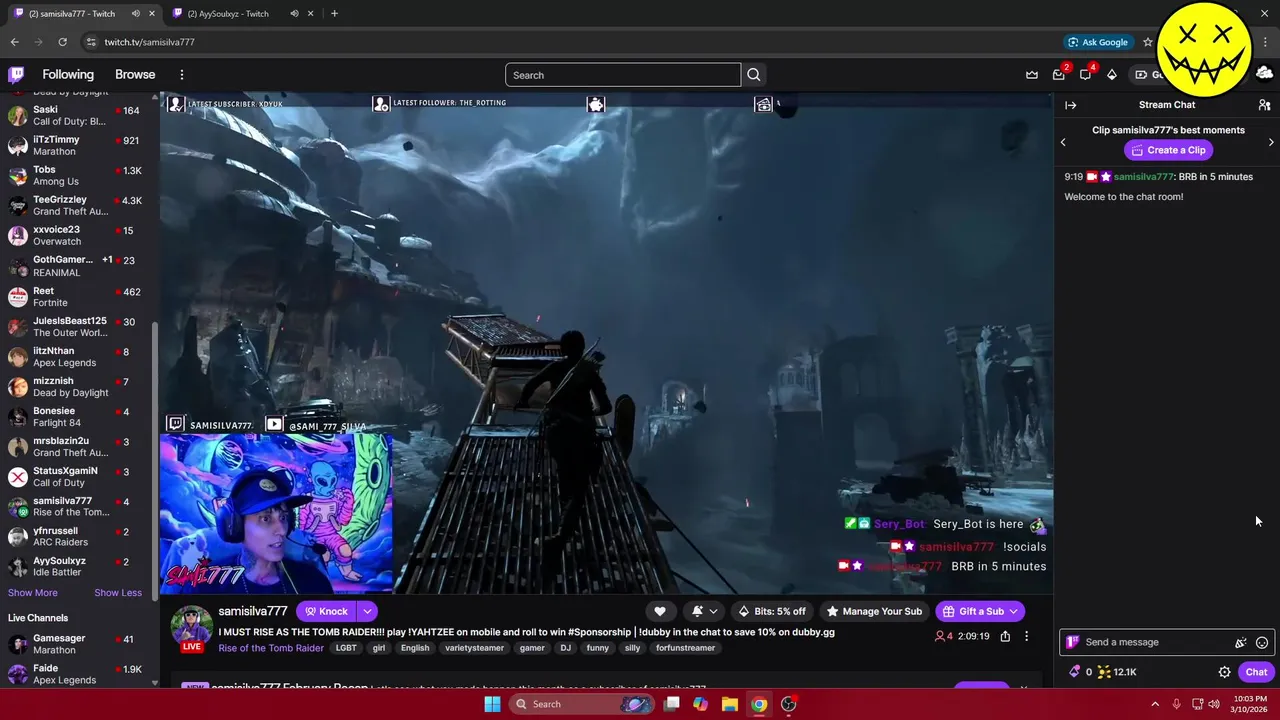Image resolution: width=1280 pixels, height=720 pixels.
Task: Open JulesIsBeast125 channel in sidebar
Action: tap(77, 327)
